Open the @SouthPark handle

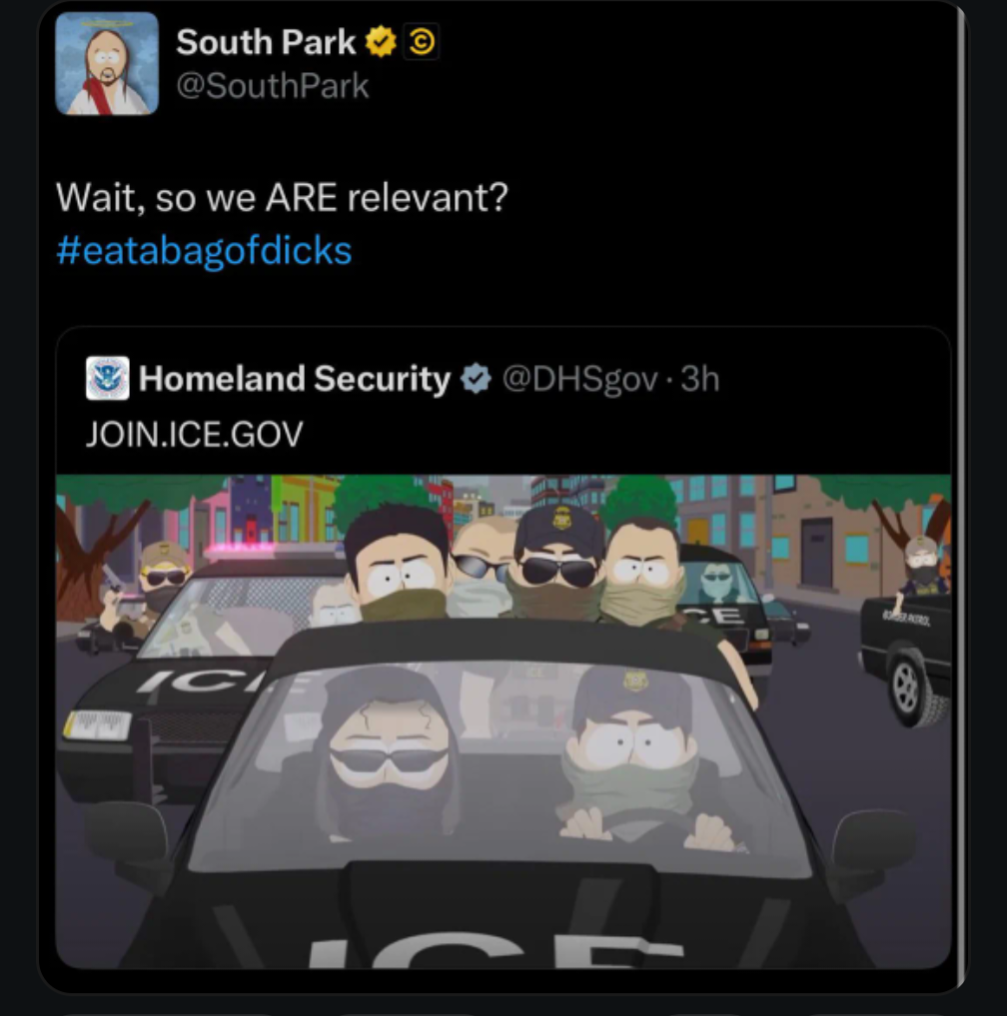coord(273,86)
